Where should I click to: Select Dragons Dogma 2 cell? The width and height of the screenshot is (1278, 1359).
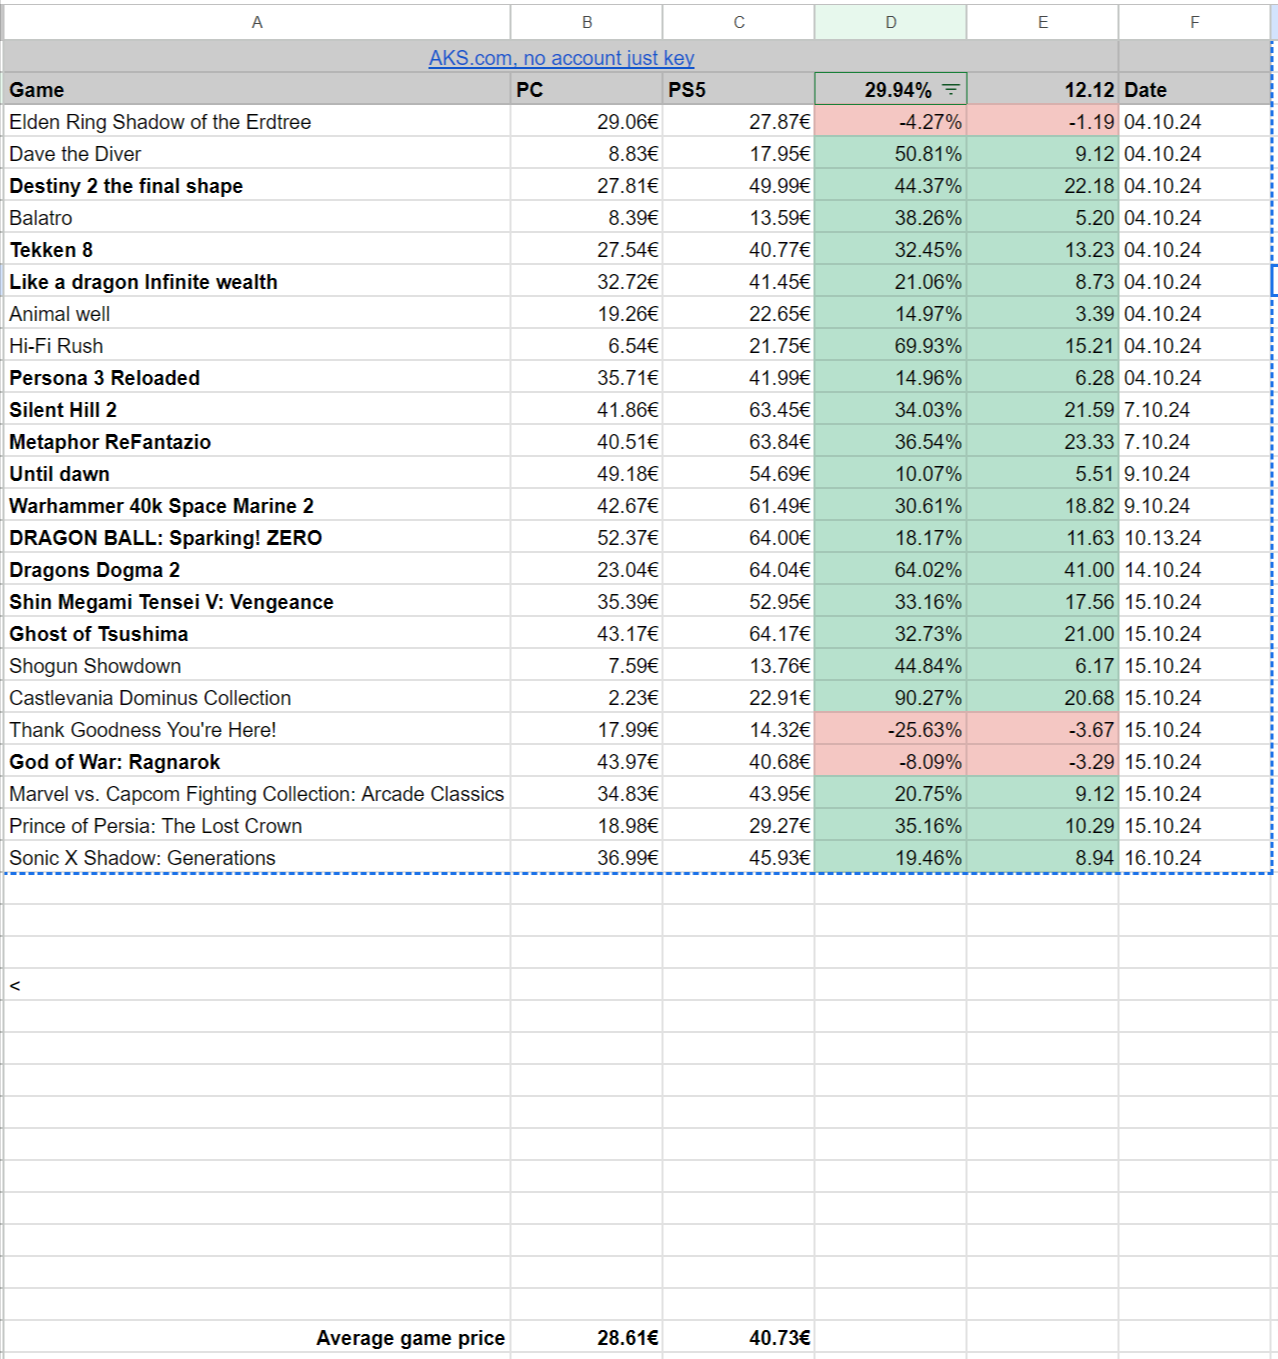click(x=257, y=570)
